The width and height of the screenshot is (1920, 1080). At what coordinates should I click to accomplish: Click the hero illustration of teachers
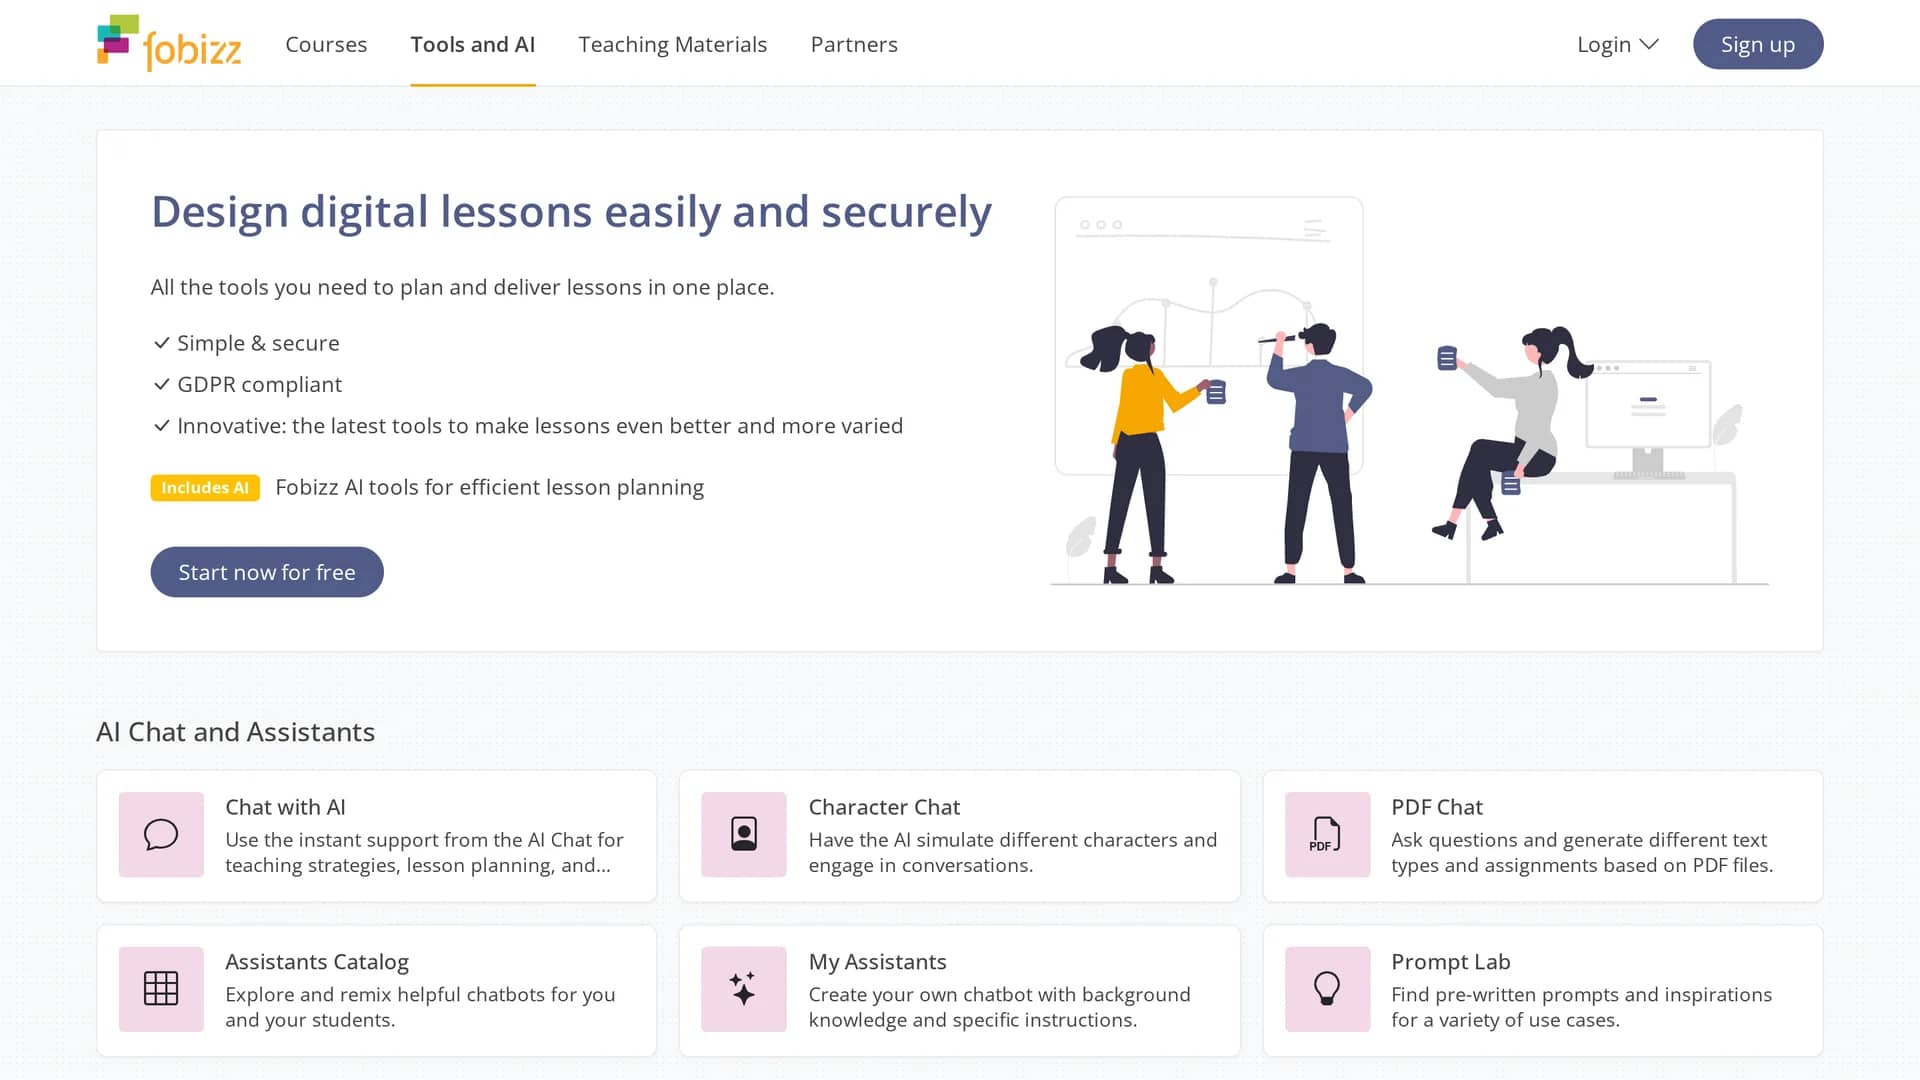click(1410, 391)
